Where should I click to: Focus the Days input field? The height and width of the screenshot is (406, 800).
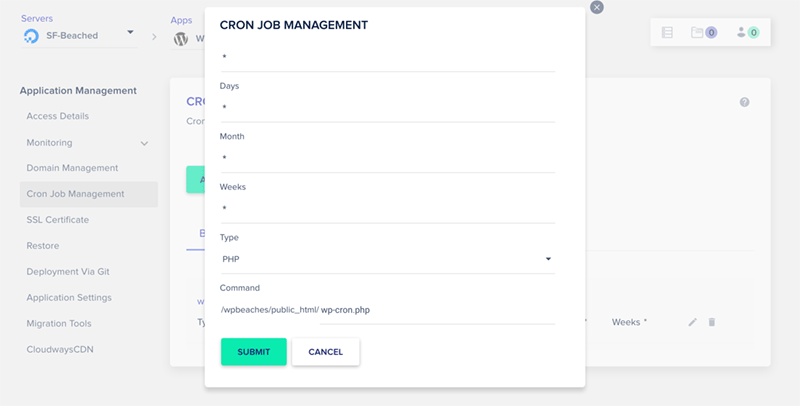(x=388, y=108)
